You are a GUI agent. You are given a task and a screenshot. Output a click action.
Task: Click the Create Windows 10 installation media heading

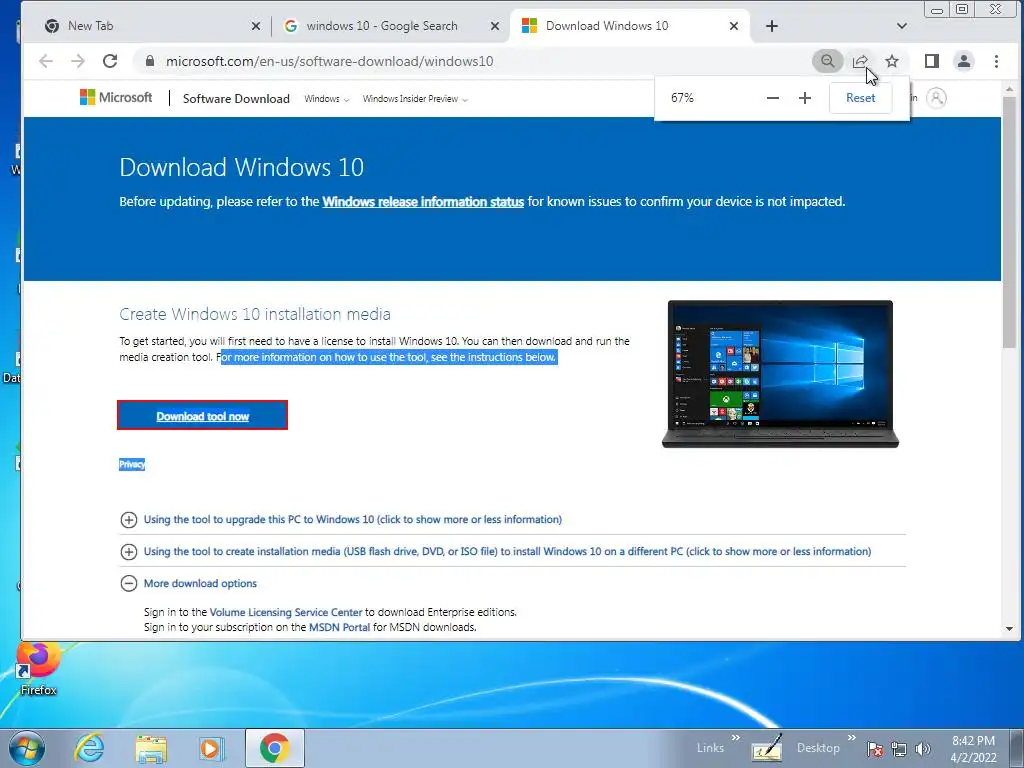pos(255,314)
